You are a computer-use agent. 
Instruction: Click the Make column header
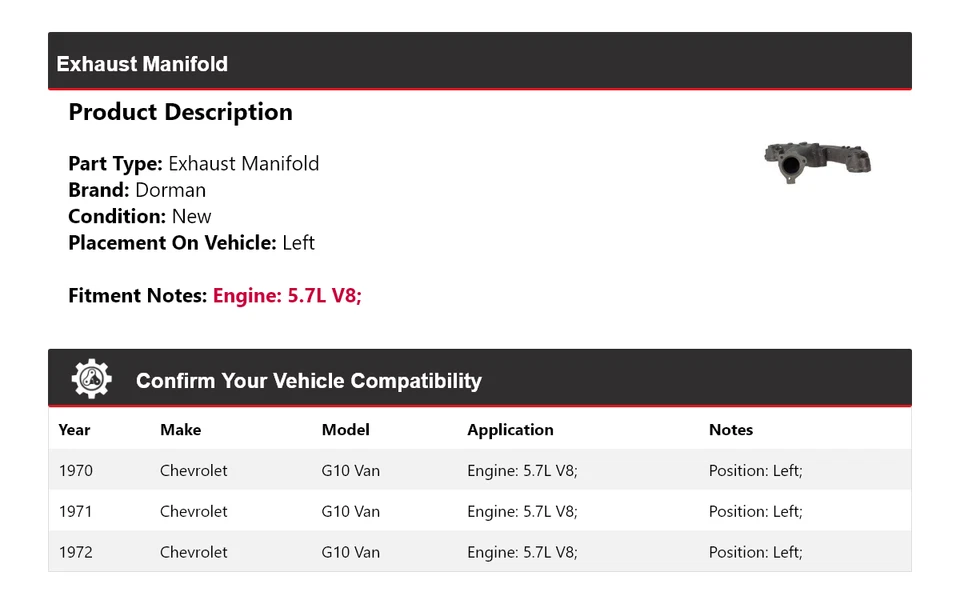[180, 430]
